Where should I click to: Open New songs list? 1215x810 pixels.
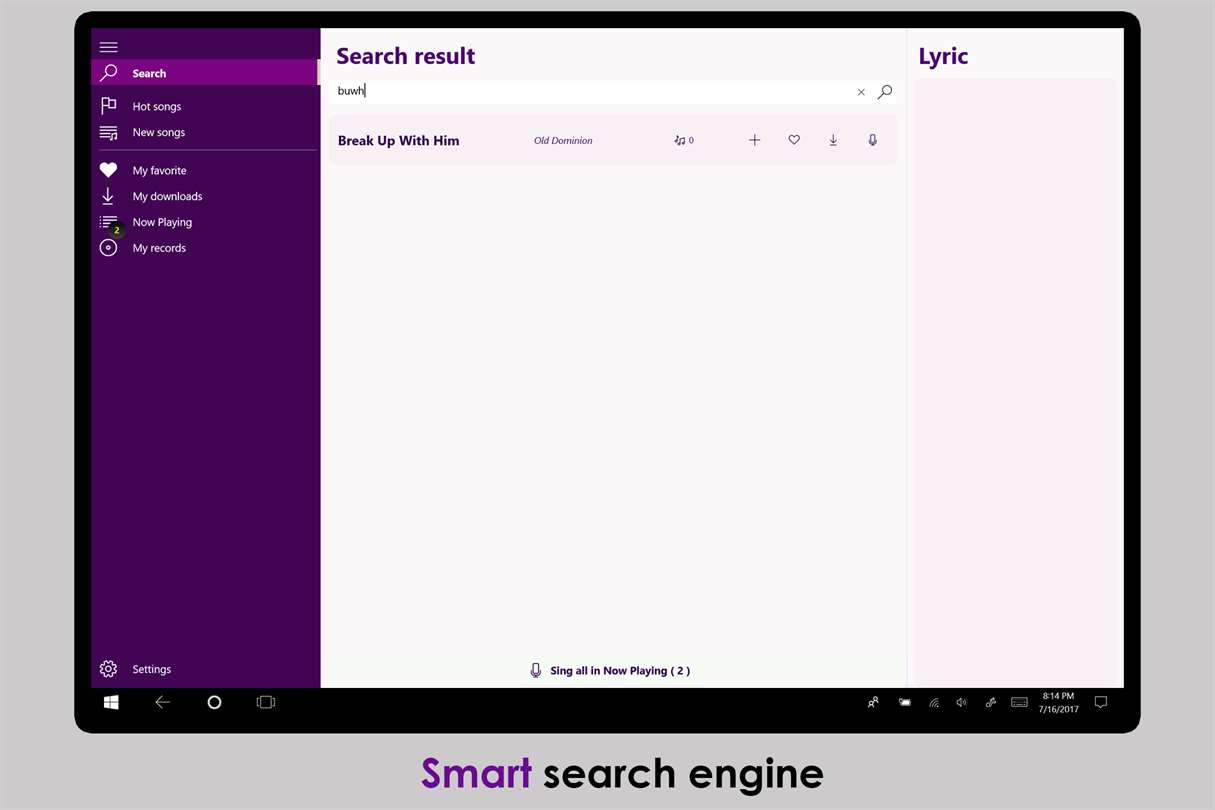(205, 132)
